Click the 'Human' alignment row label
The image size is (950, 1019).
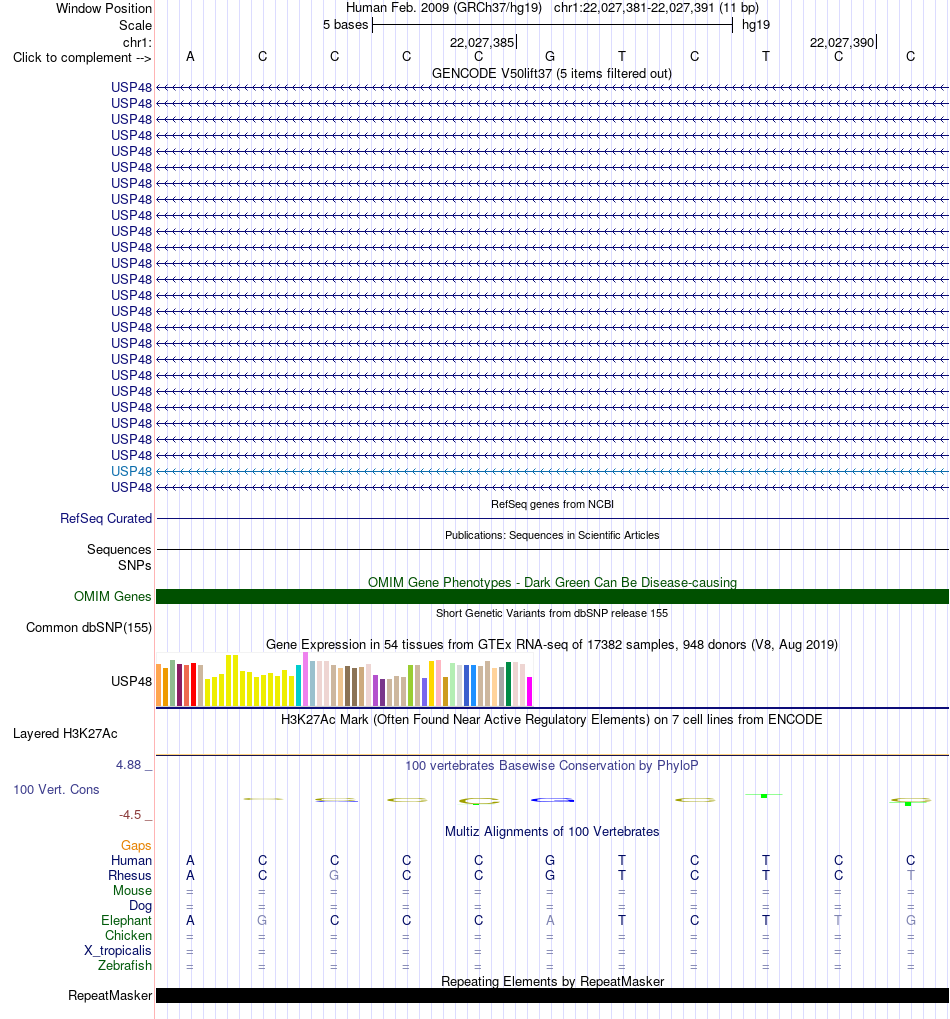coord(131,860)
